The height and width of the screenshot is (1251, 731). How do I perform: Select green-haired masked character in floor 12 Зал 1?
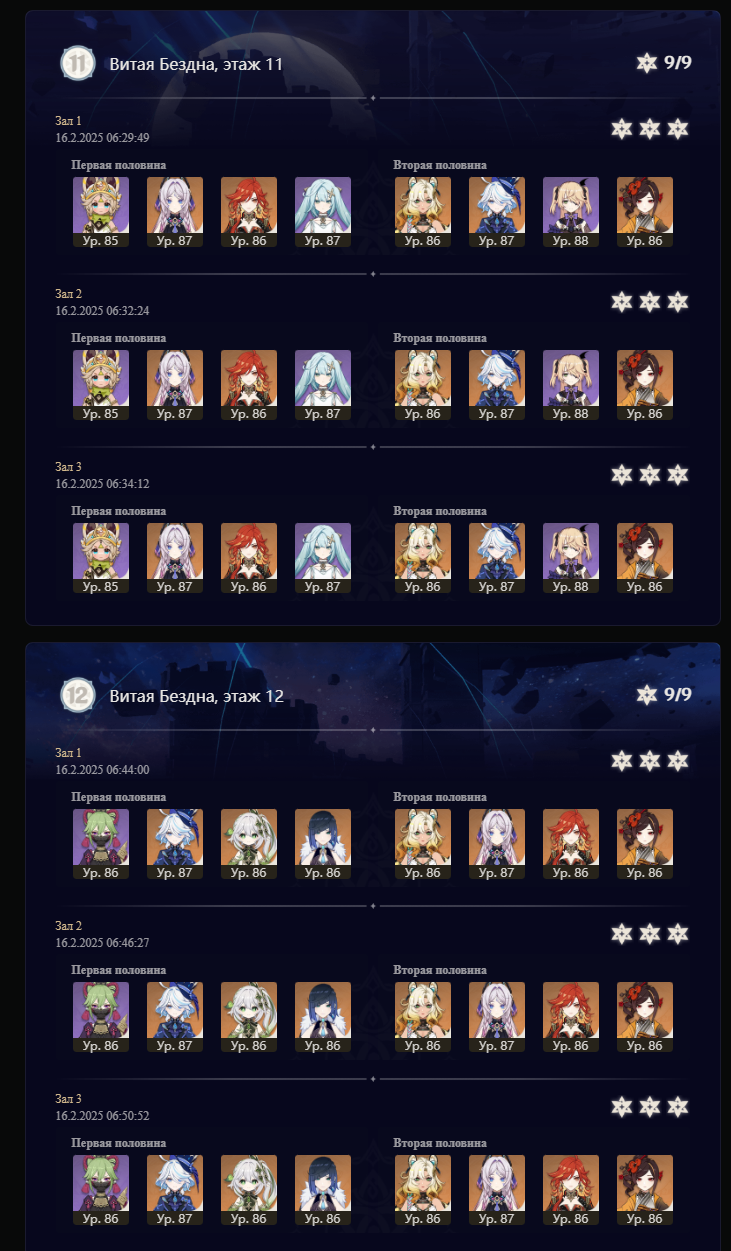point(101,844)
